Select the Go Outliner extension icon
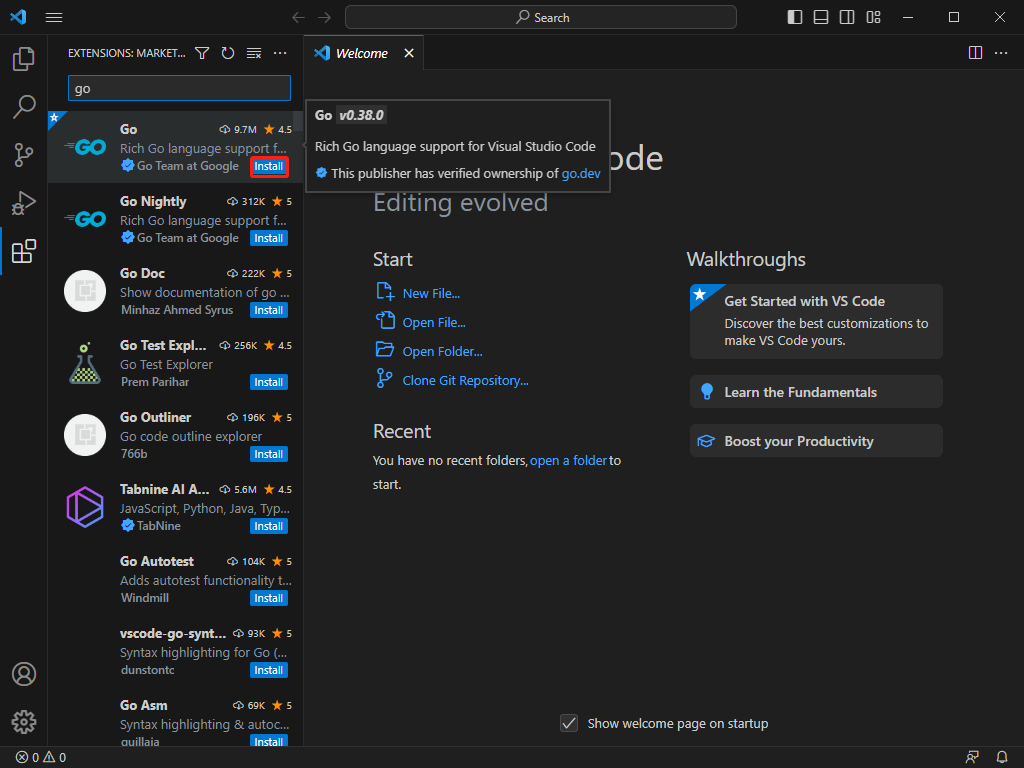 point(85,435)
